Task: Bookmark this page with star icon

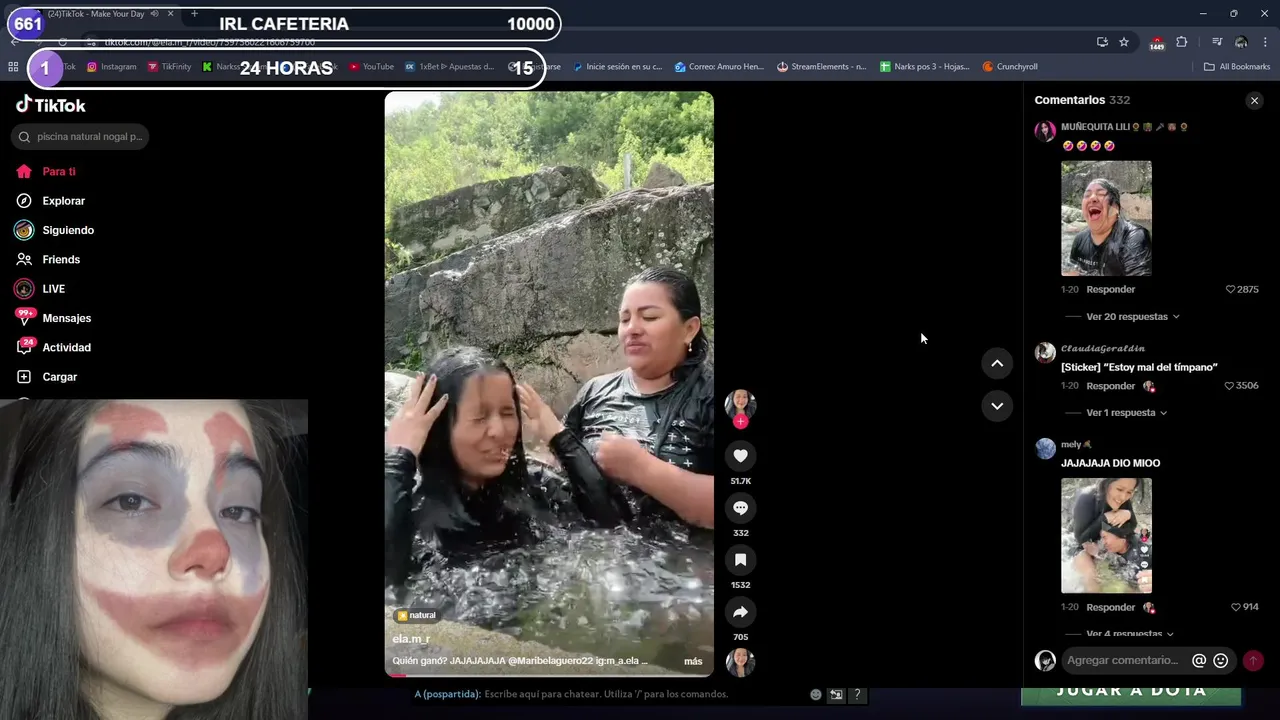Action: [x=1124, y=42]
